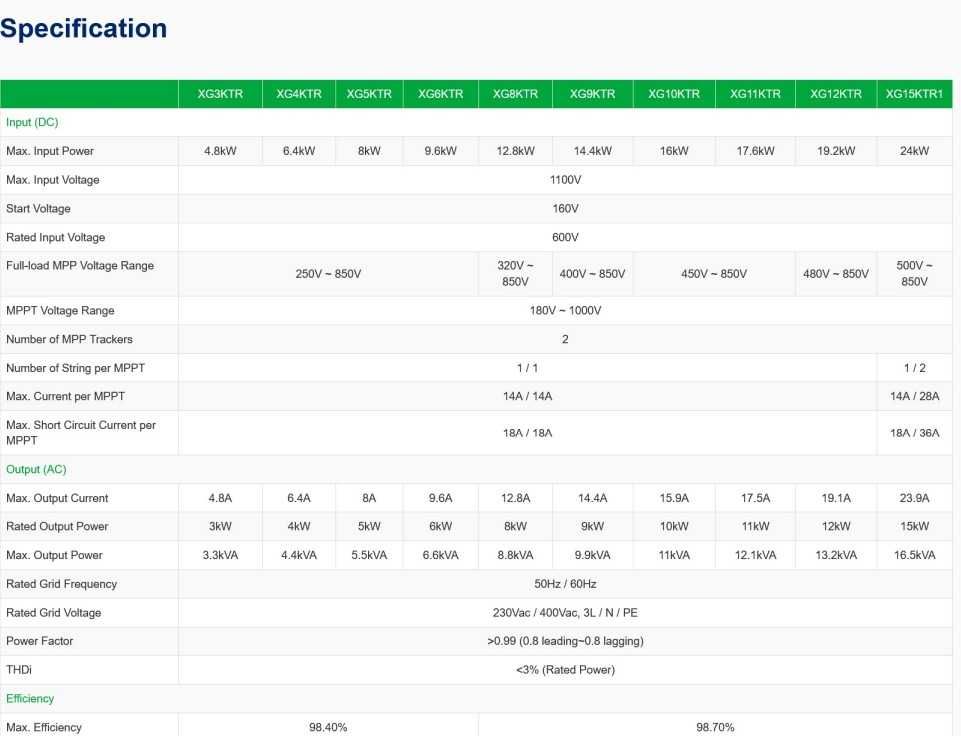Click the 180V ~ 1000V value
The width and height of the screenshot is (961, 736).
coord(565,310)
